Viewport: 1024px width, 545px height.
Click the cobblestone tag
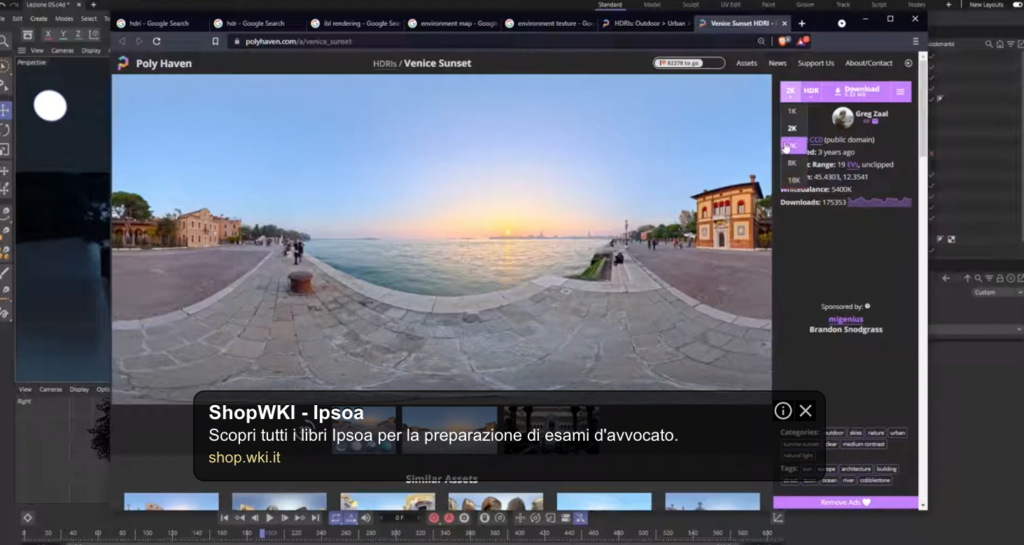[874, 480]
